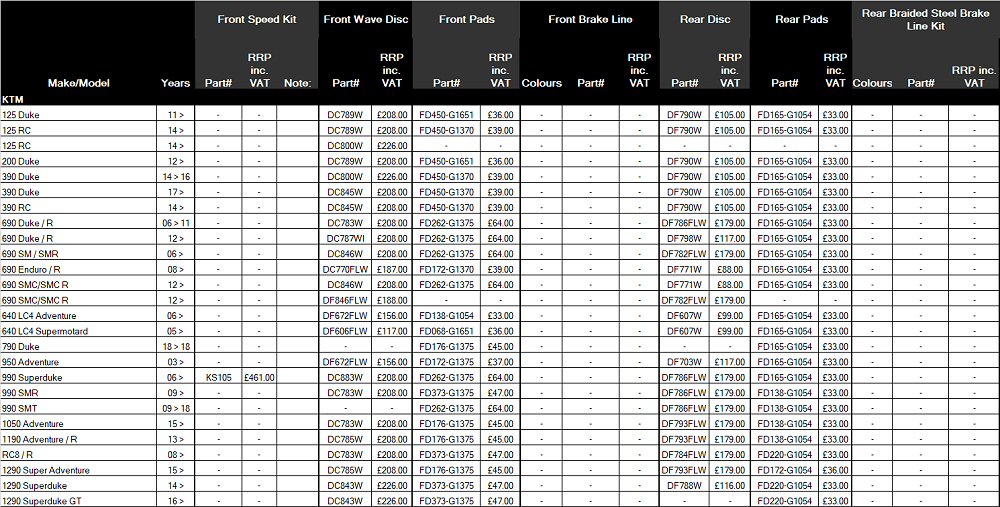Click the Front Brake Line header cell
1000x507 pixels.
590,19
